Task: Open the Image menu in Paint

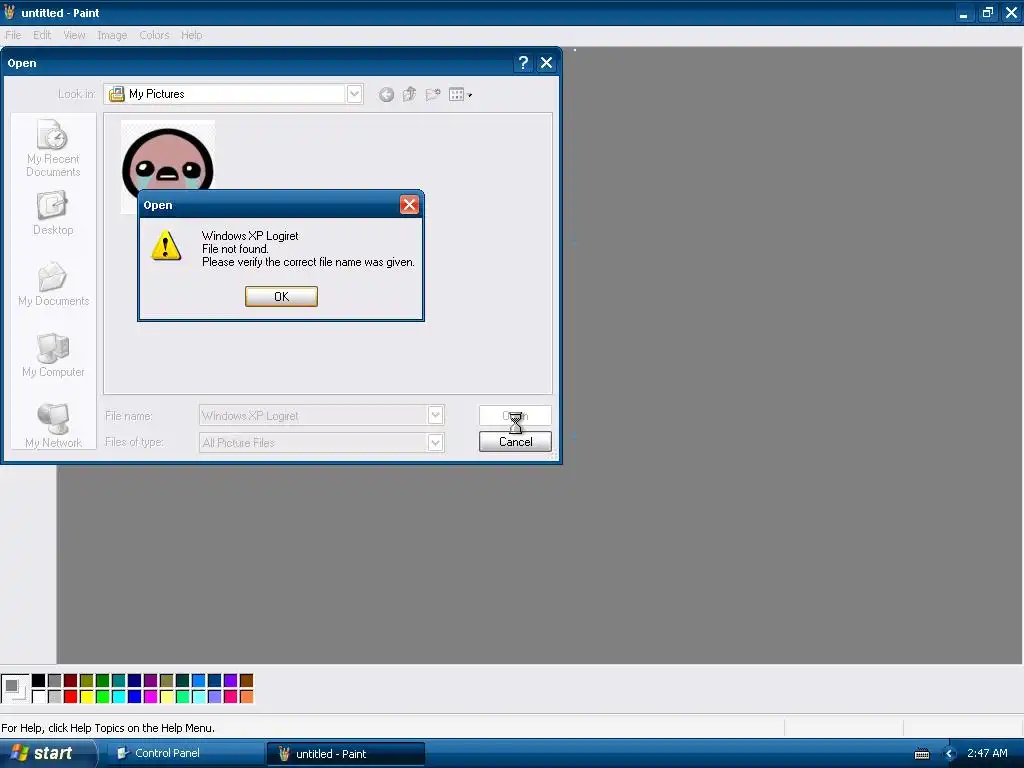Action: click(x=112, y=35)
